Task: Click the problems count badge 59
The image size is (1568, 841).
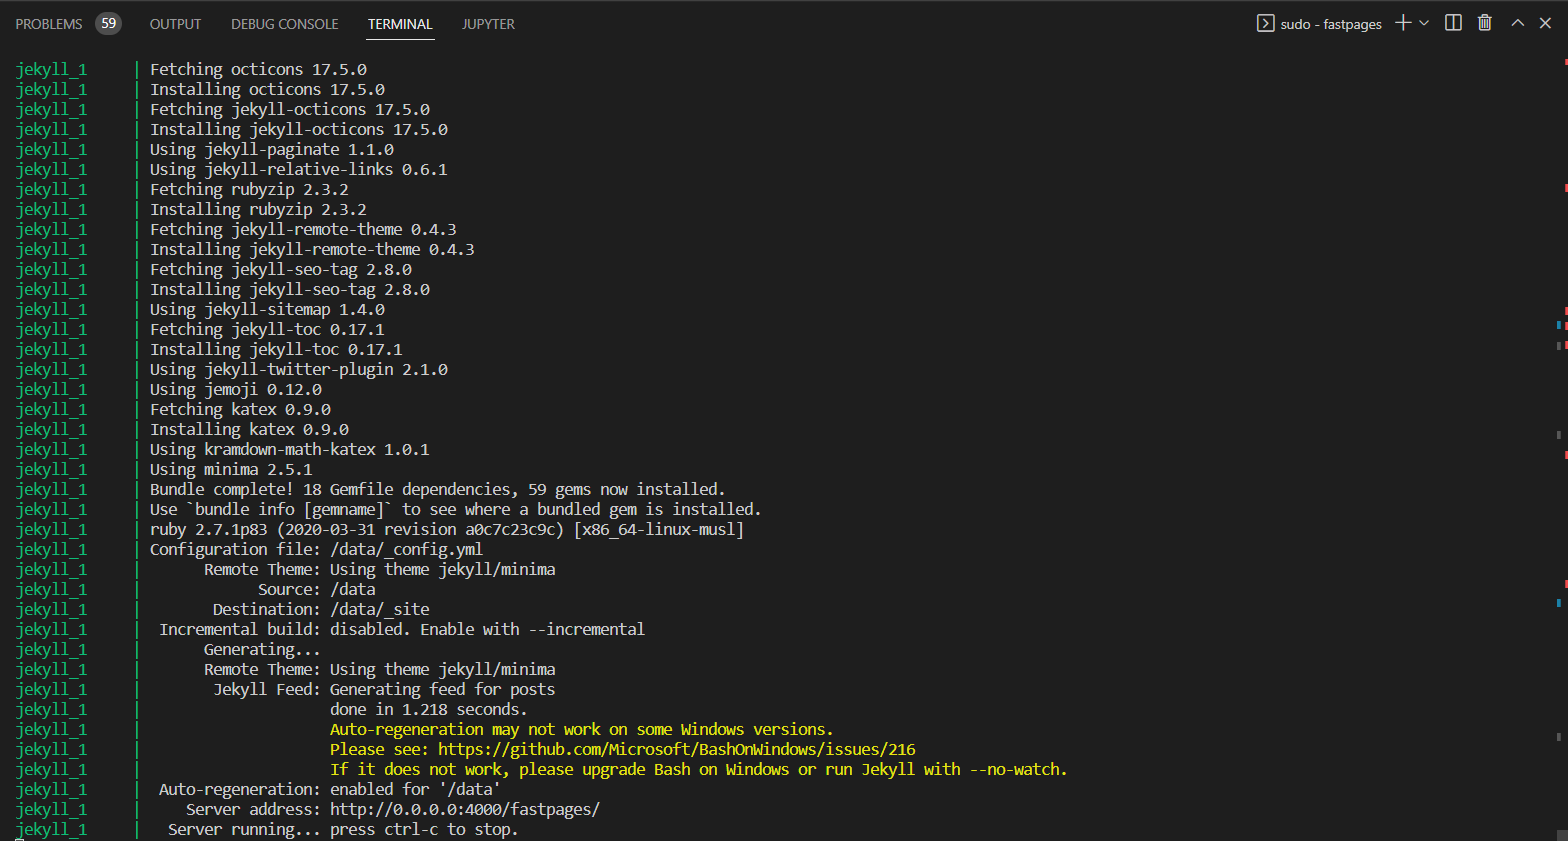Action: pyautogui.click(x=108, y=23)
